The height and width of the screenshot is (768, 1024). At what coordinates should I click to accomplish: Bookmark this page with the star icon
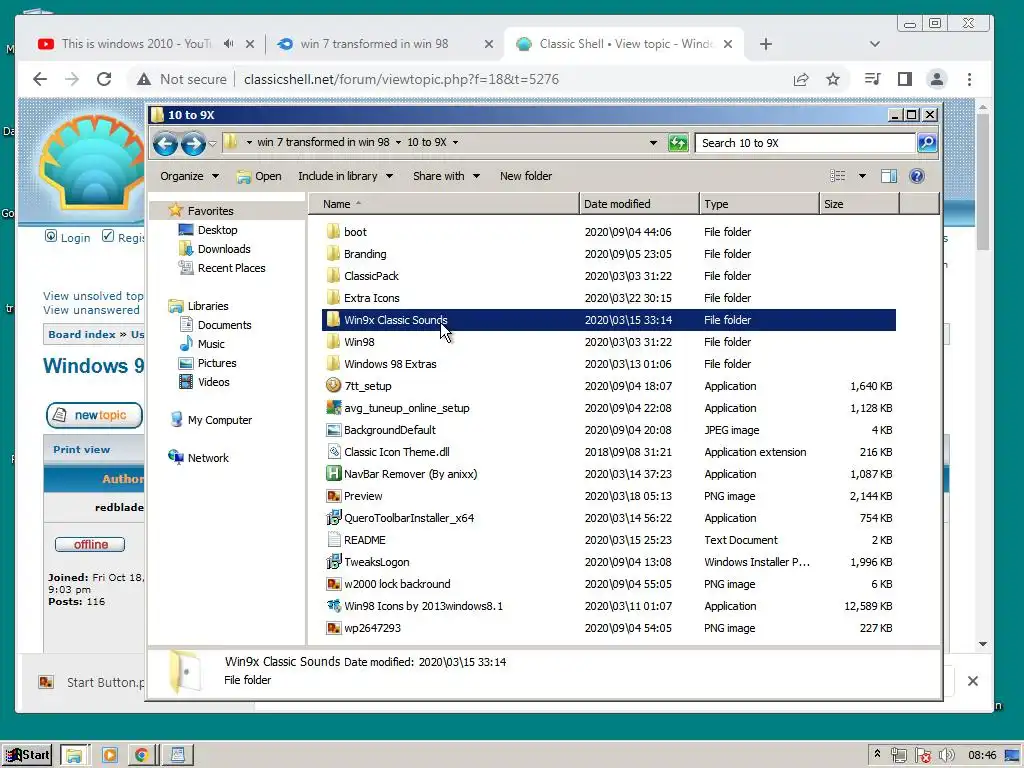click(x=833, y=79)
